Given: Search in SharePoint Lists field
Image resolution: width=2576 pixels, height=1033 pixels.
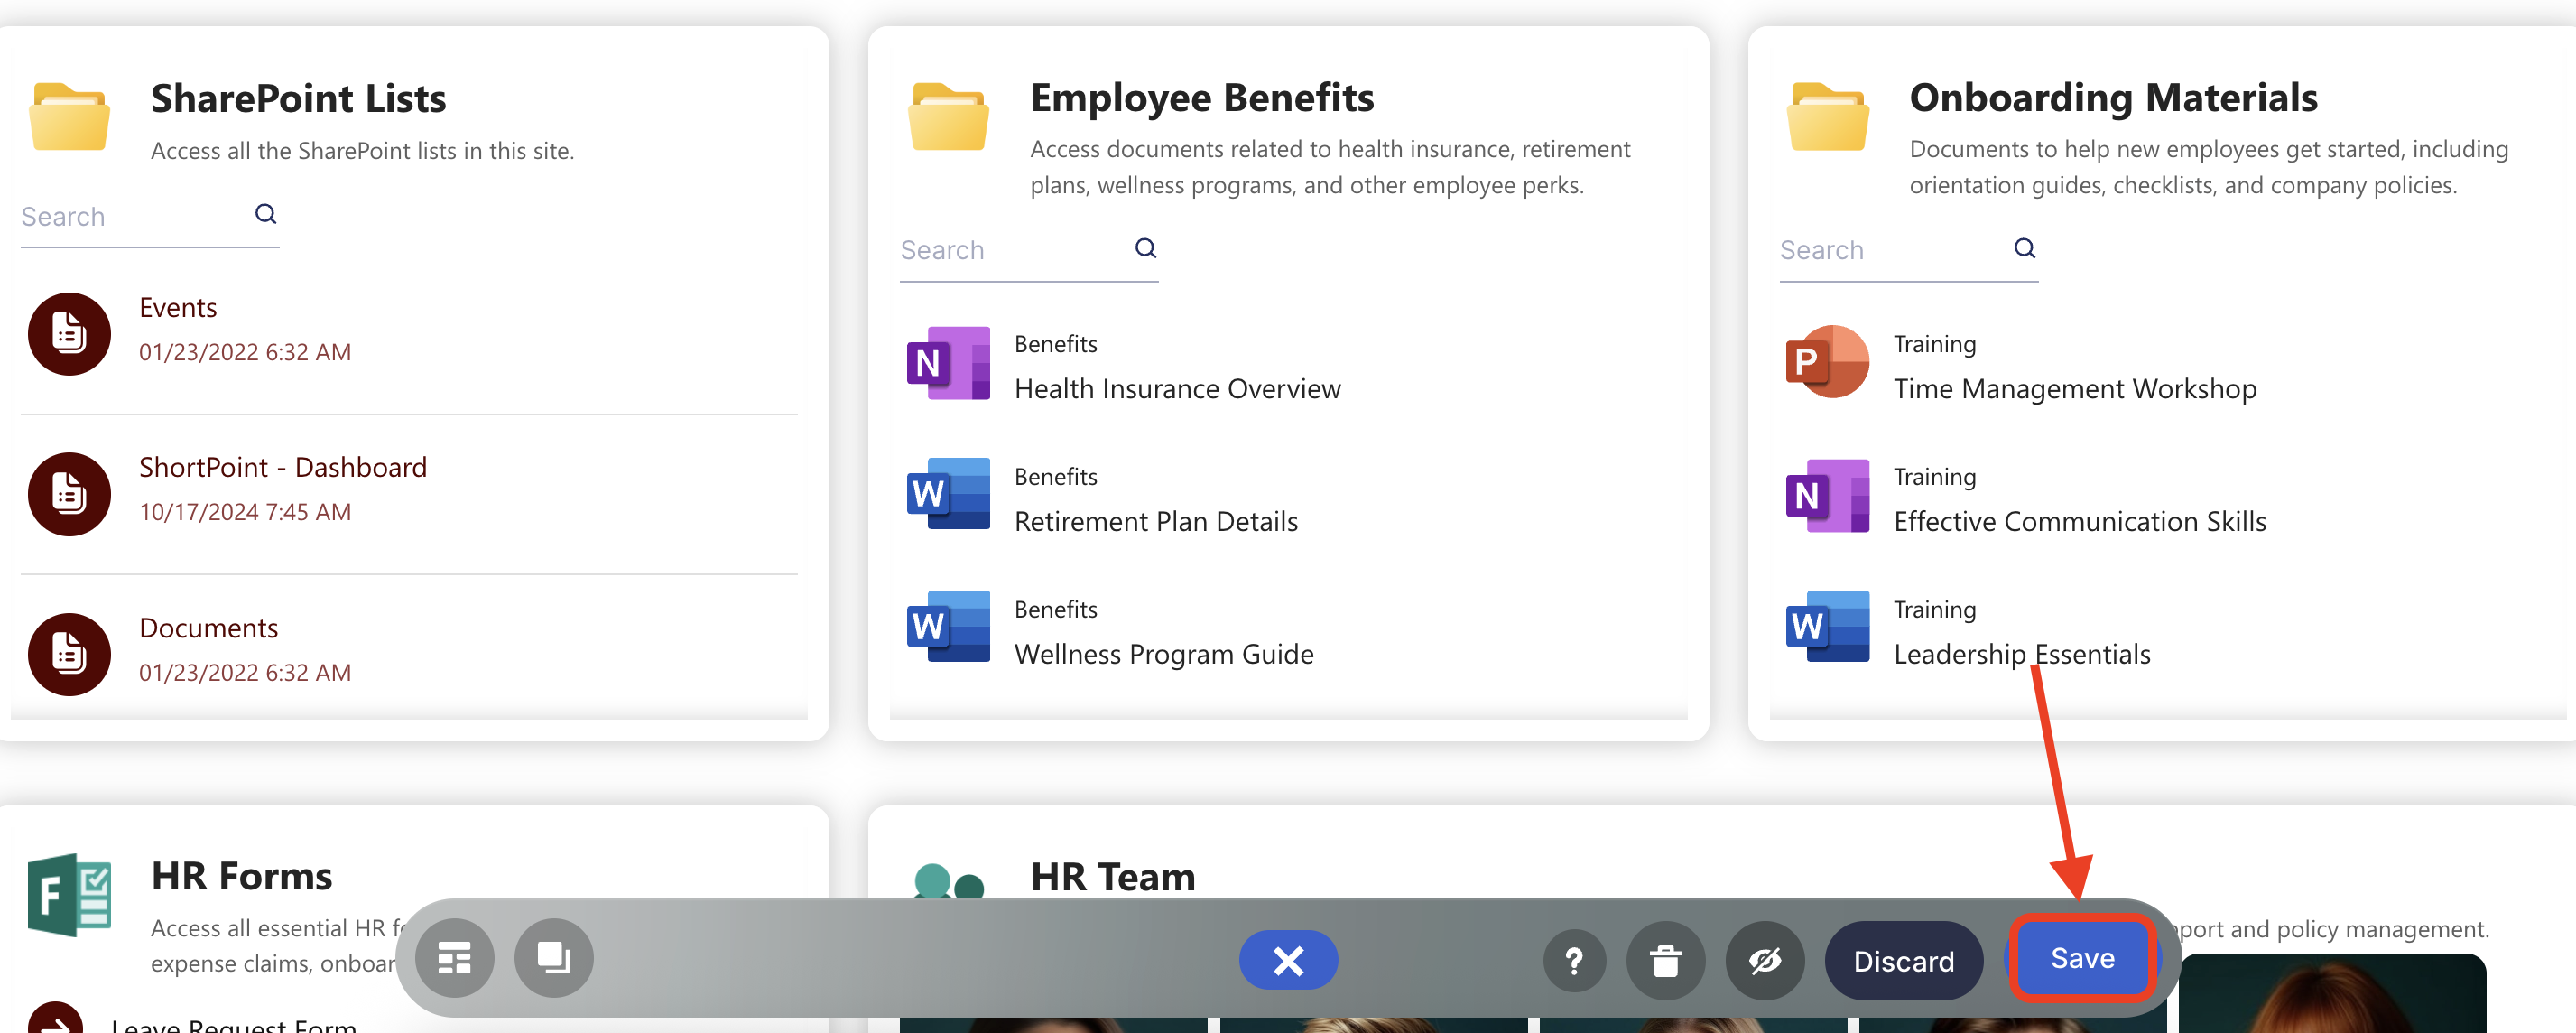Looking at the screenshot, I should tap(130, 216).
